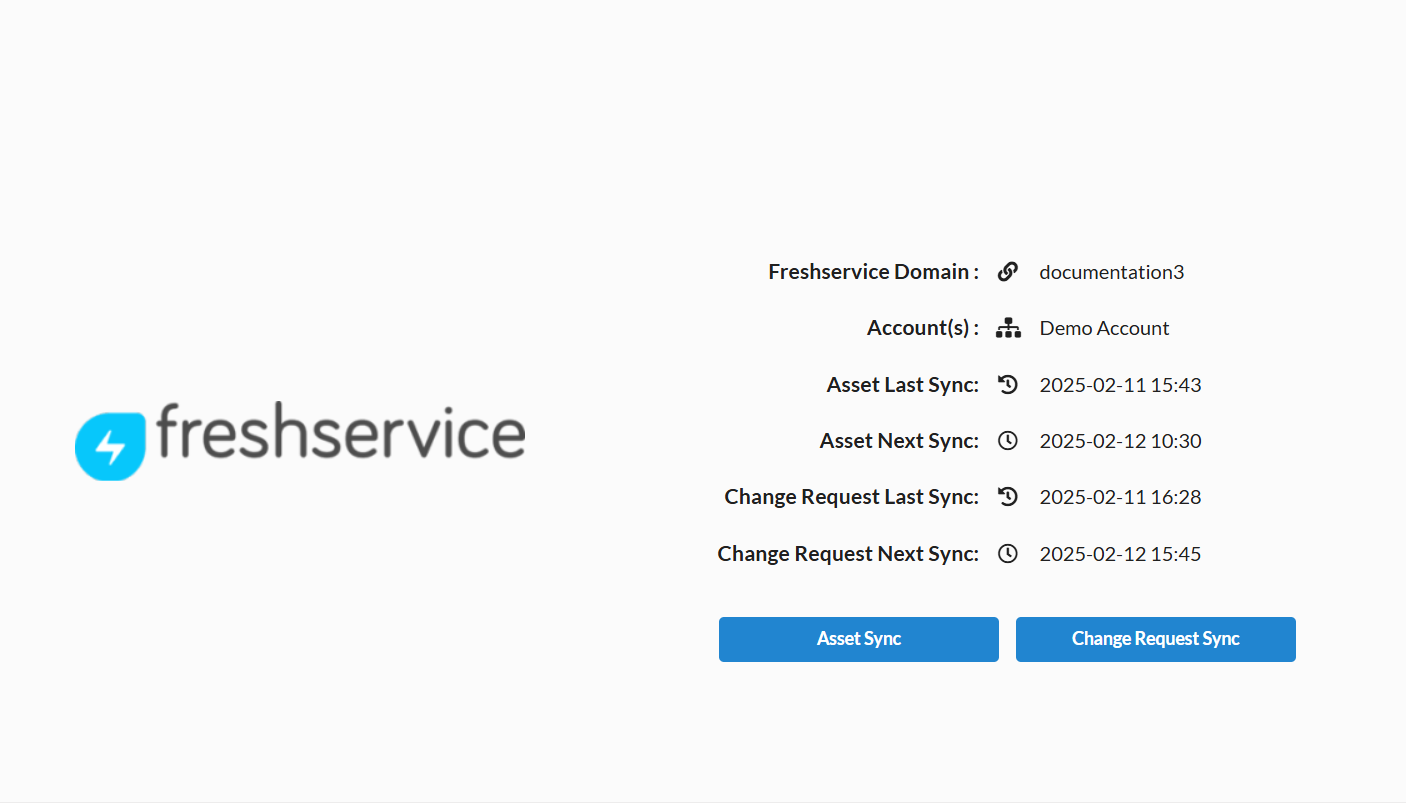Click the Demo Account text

[x=1104, y=328]
